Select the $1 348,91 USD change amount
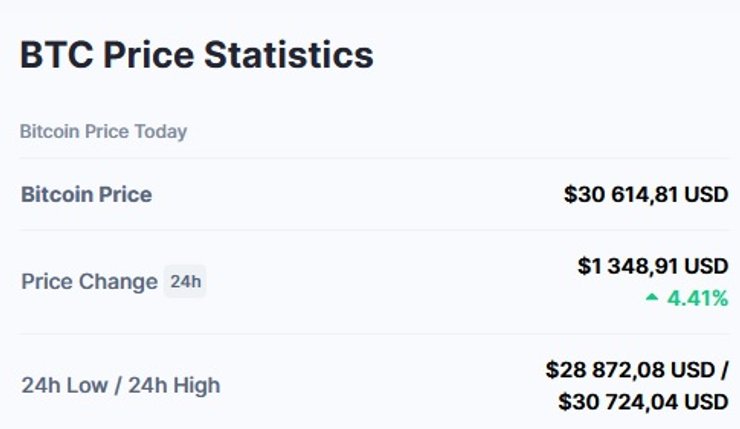This screenshot has width=740, height=429. tap(652, 266)
